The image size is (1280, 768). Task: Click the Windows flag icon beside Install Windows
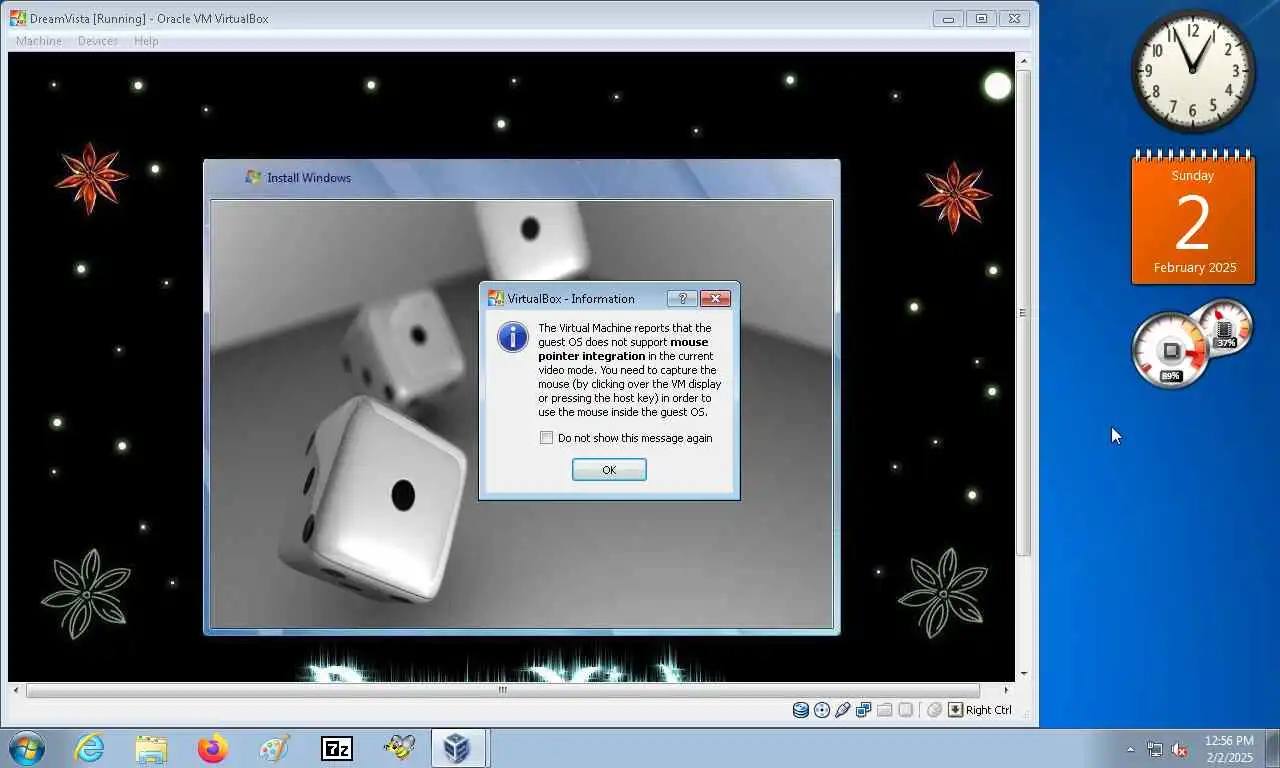click(x=254, y=177)
